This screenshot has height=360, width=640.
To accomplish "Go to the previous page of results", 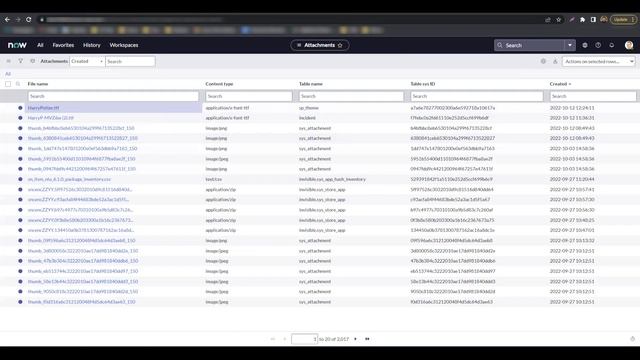I will 284,339.
